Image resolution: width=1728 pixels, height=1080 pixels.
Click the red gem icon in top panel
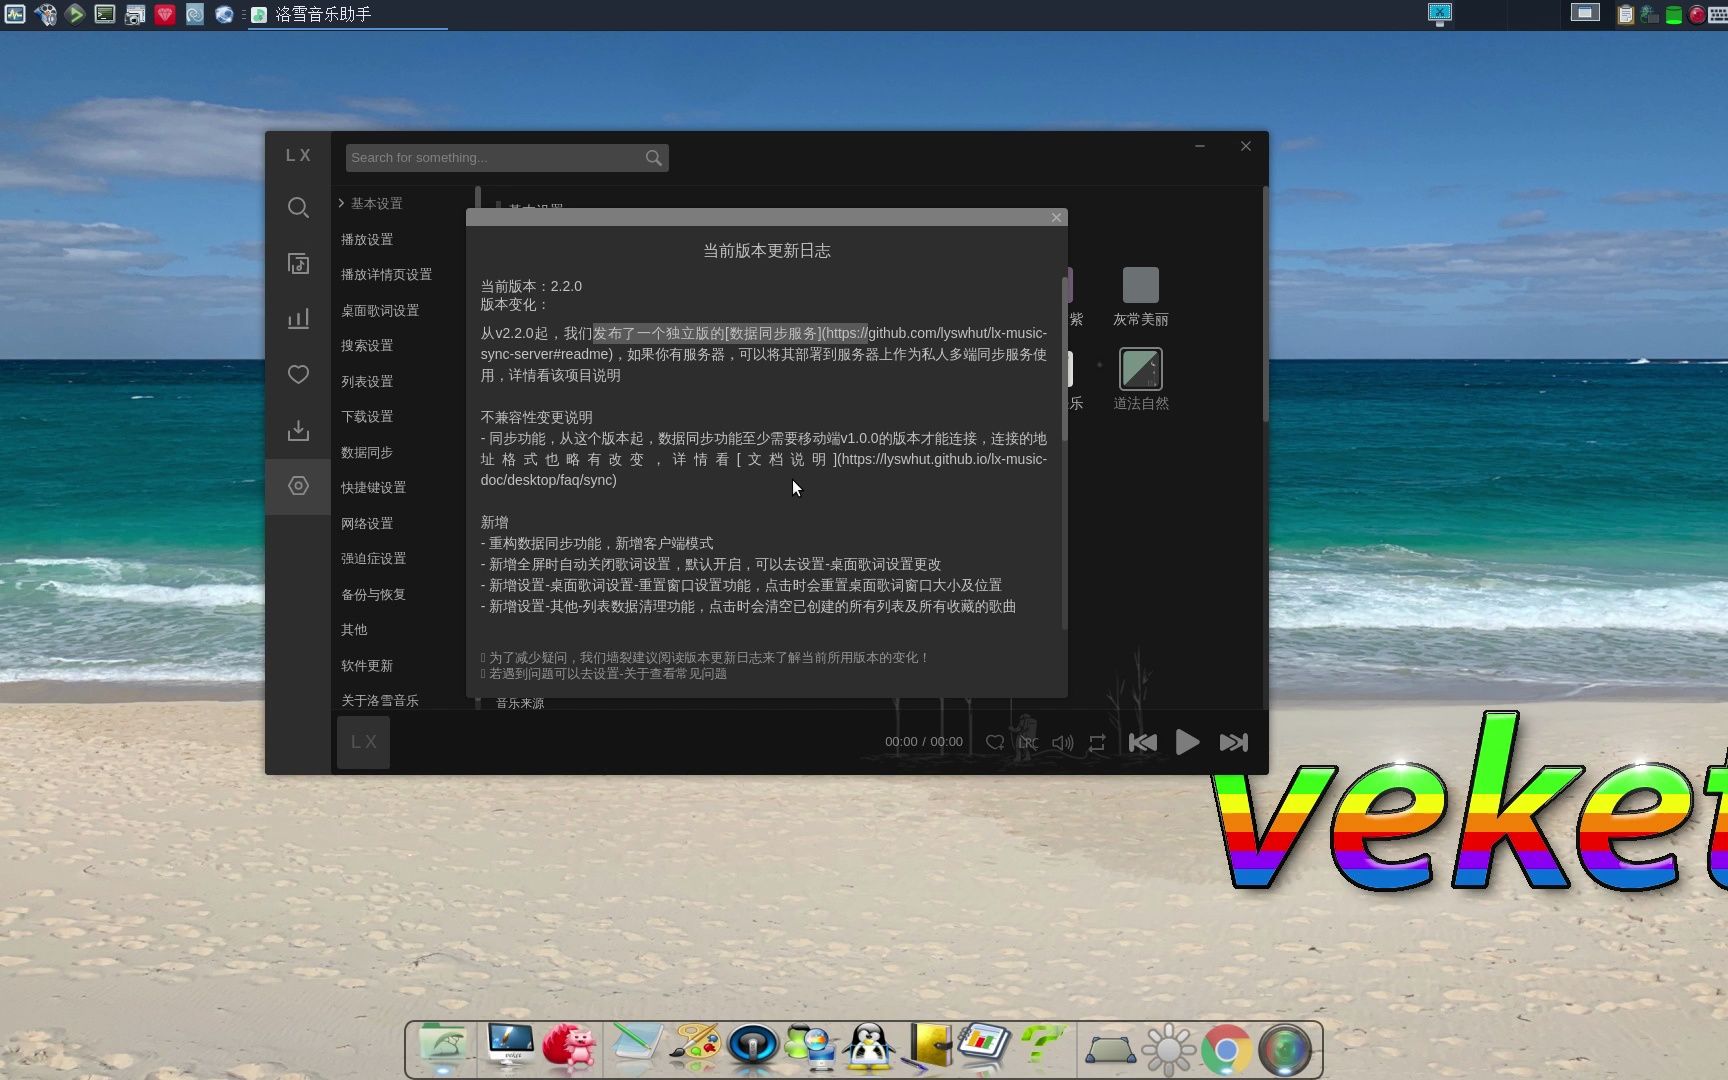165,14
